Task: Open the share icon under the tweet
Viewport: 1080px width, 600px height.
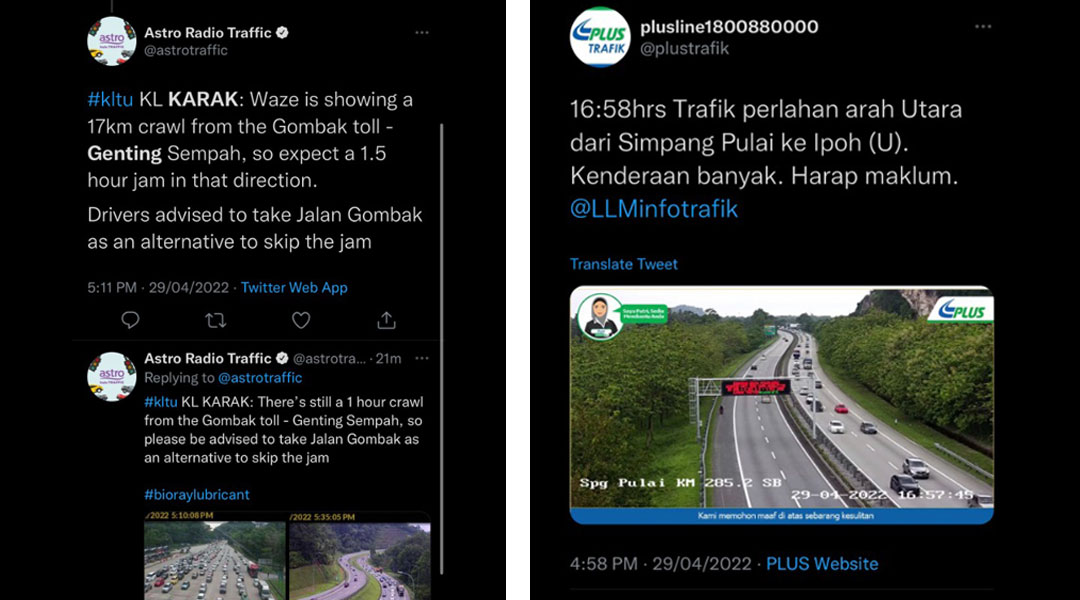Action: click(x=386, y=320)
